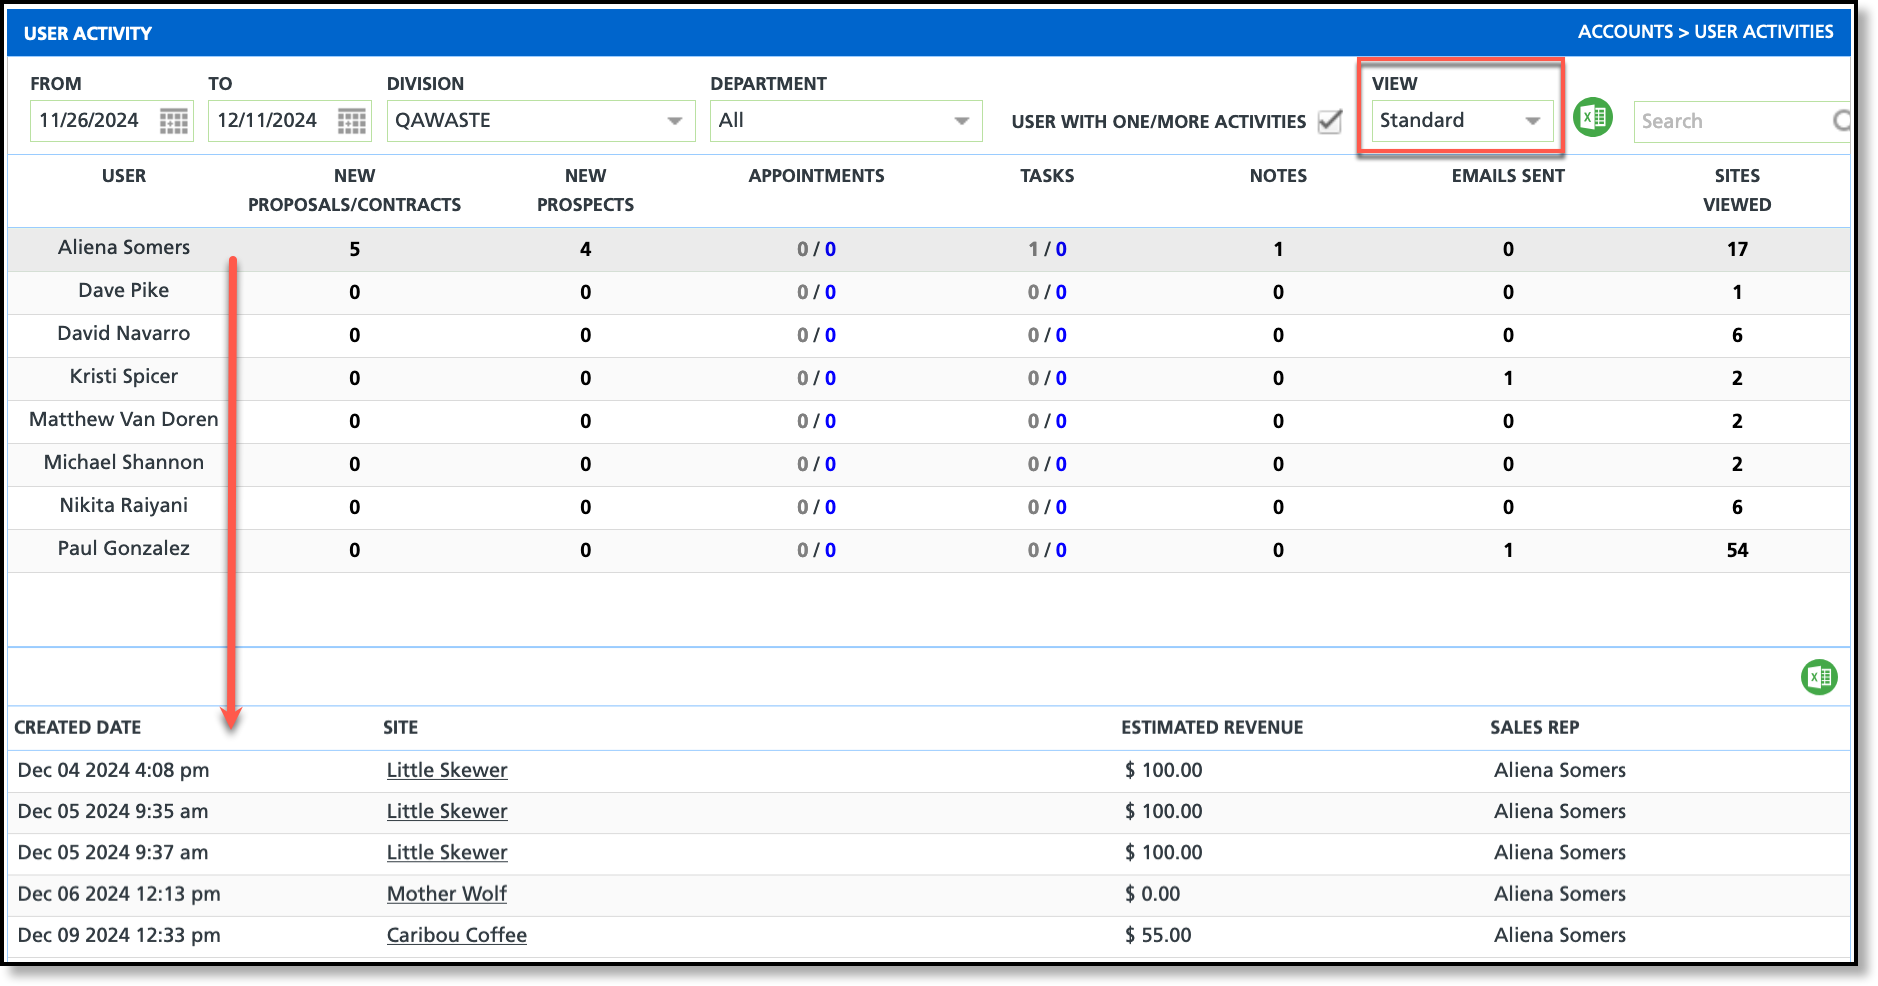Export the lower details list to Excel
The width and height of the screenshot is (1878, 986).
pyautogui.click(x=1818, y=677)
